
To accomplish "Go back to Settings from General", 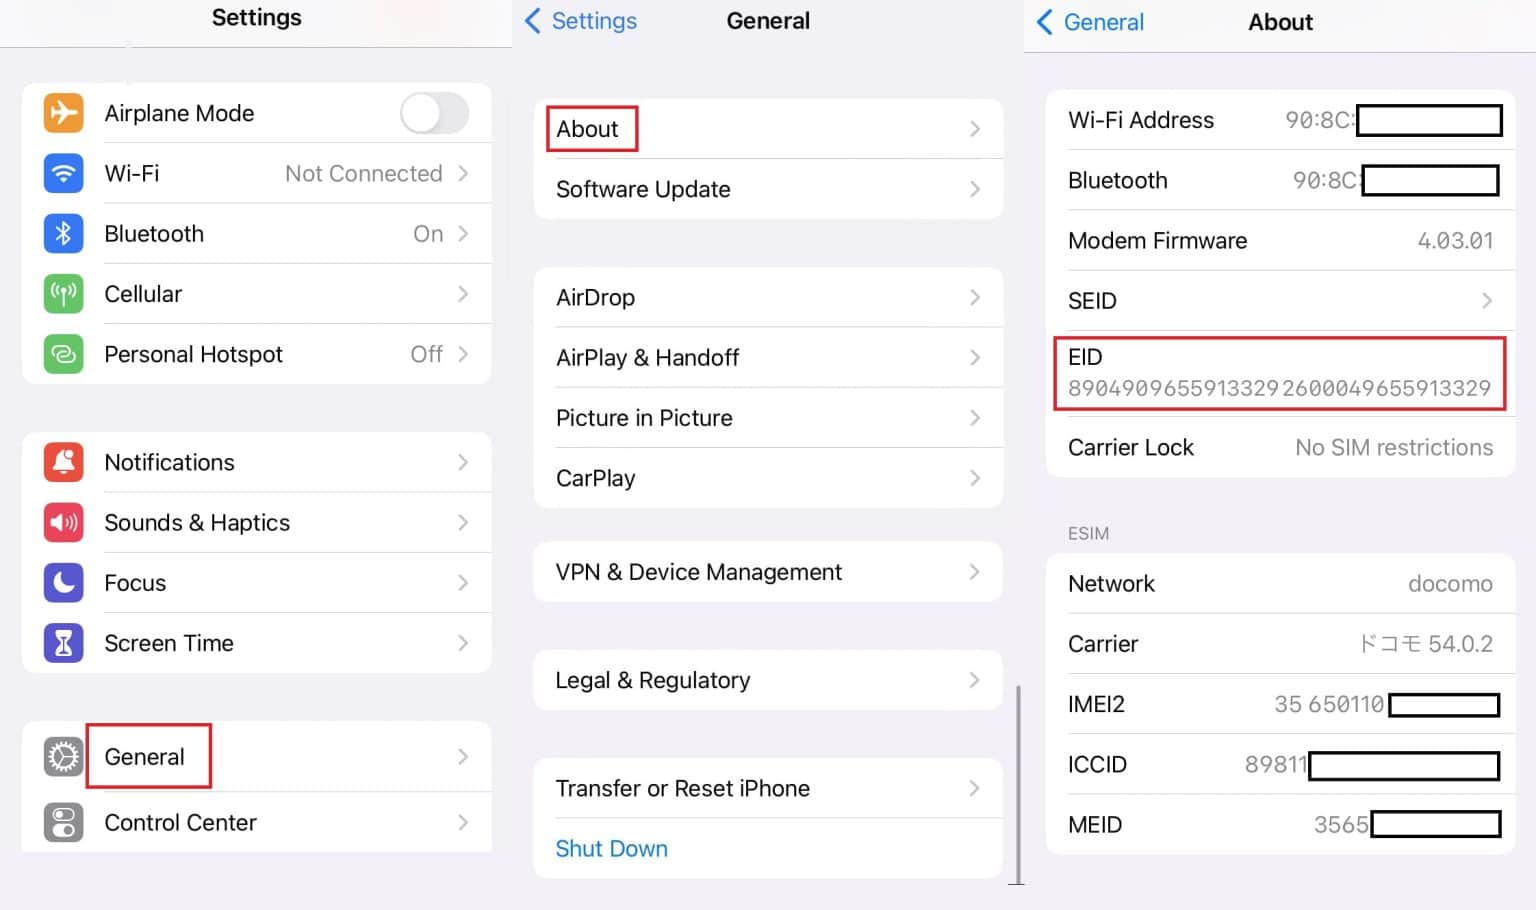I will point(578,20).
